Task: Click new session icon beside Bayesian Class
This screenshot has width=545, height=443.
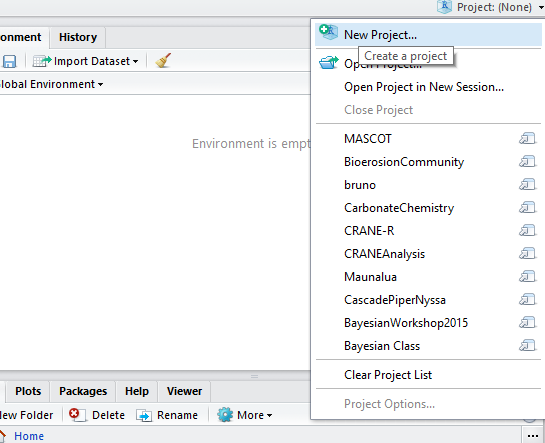Action: point(527,346)
